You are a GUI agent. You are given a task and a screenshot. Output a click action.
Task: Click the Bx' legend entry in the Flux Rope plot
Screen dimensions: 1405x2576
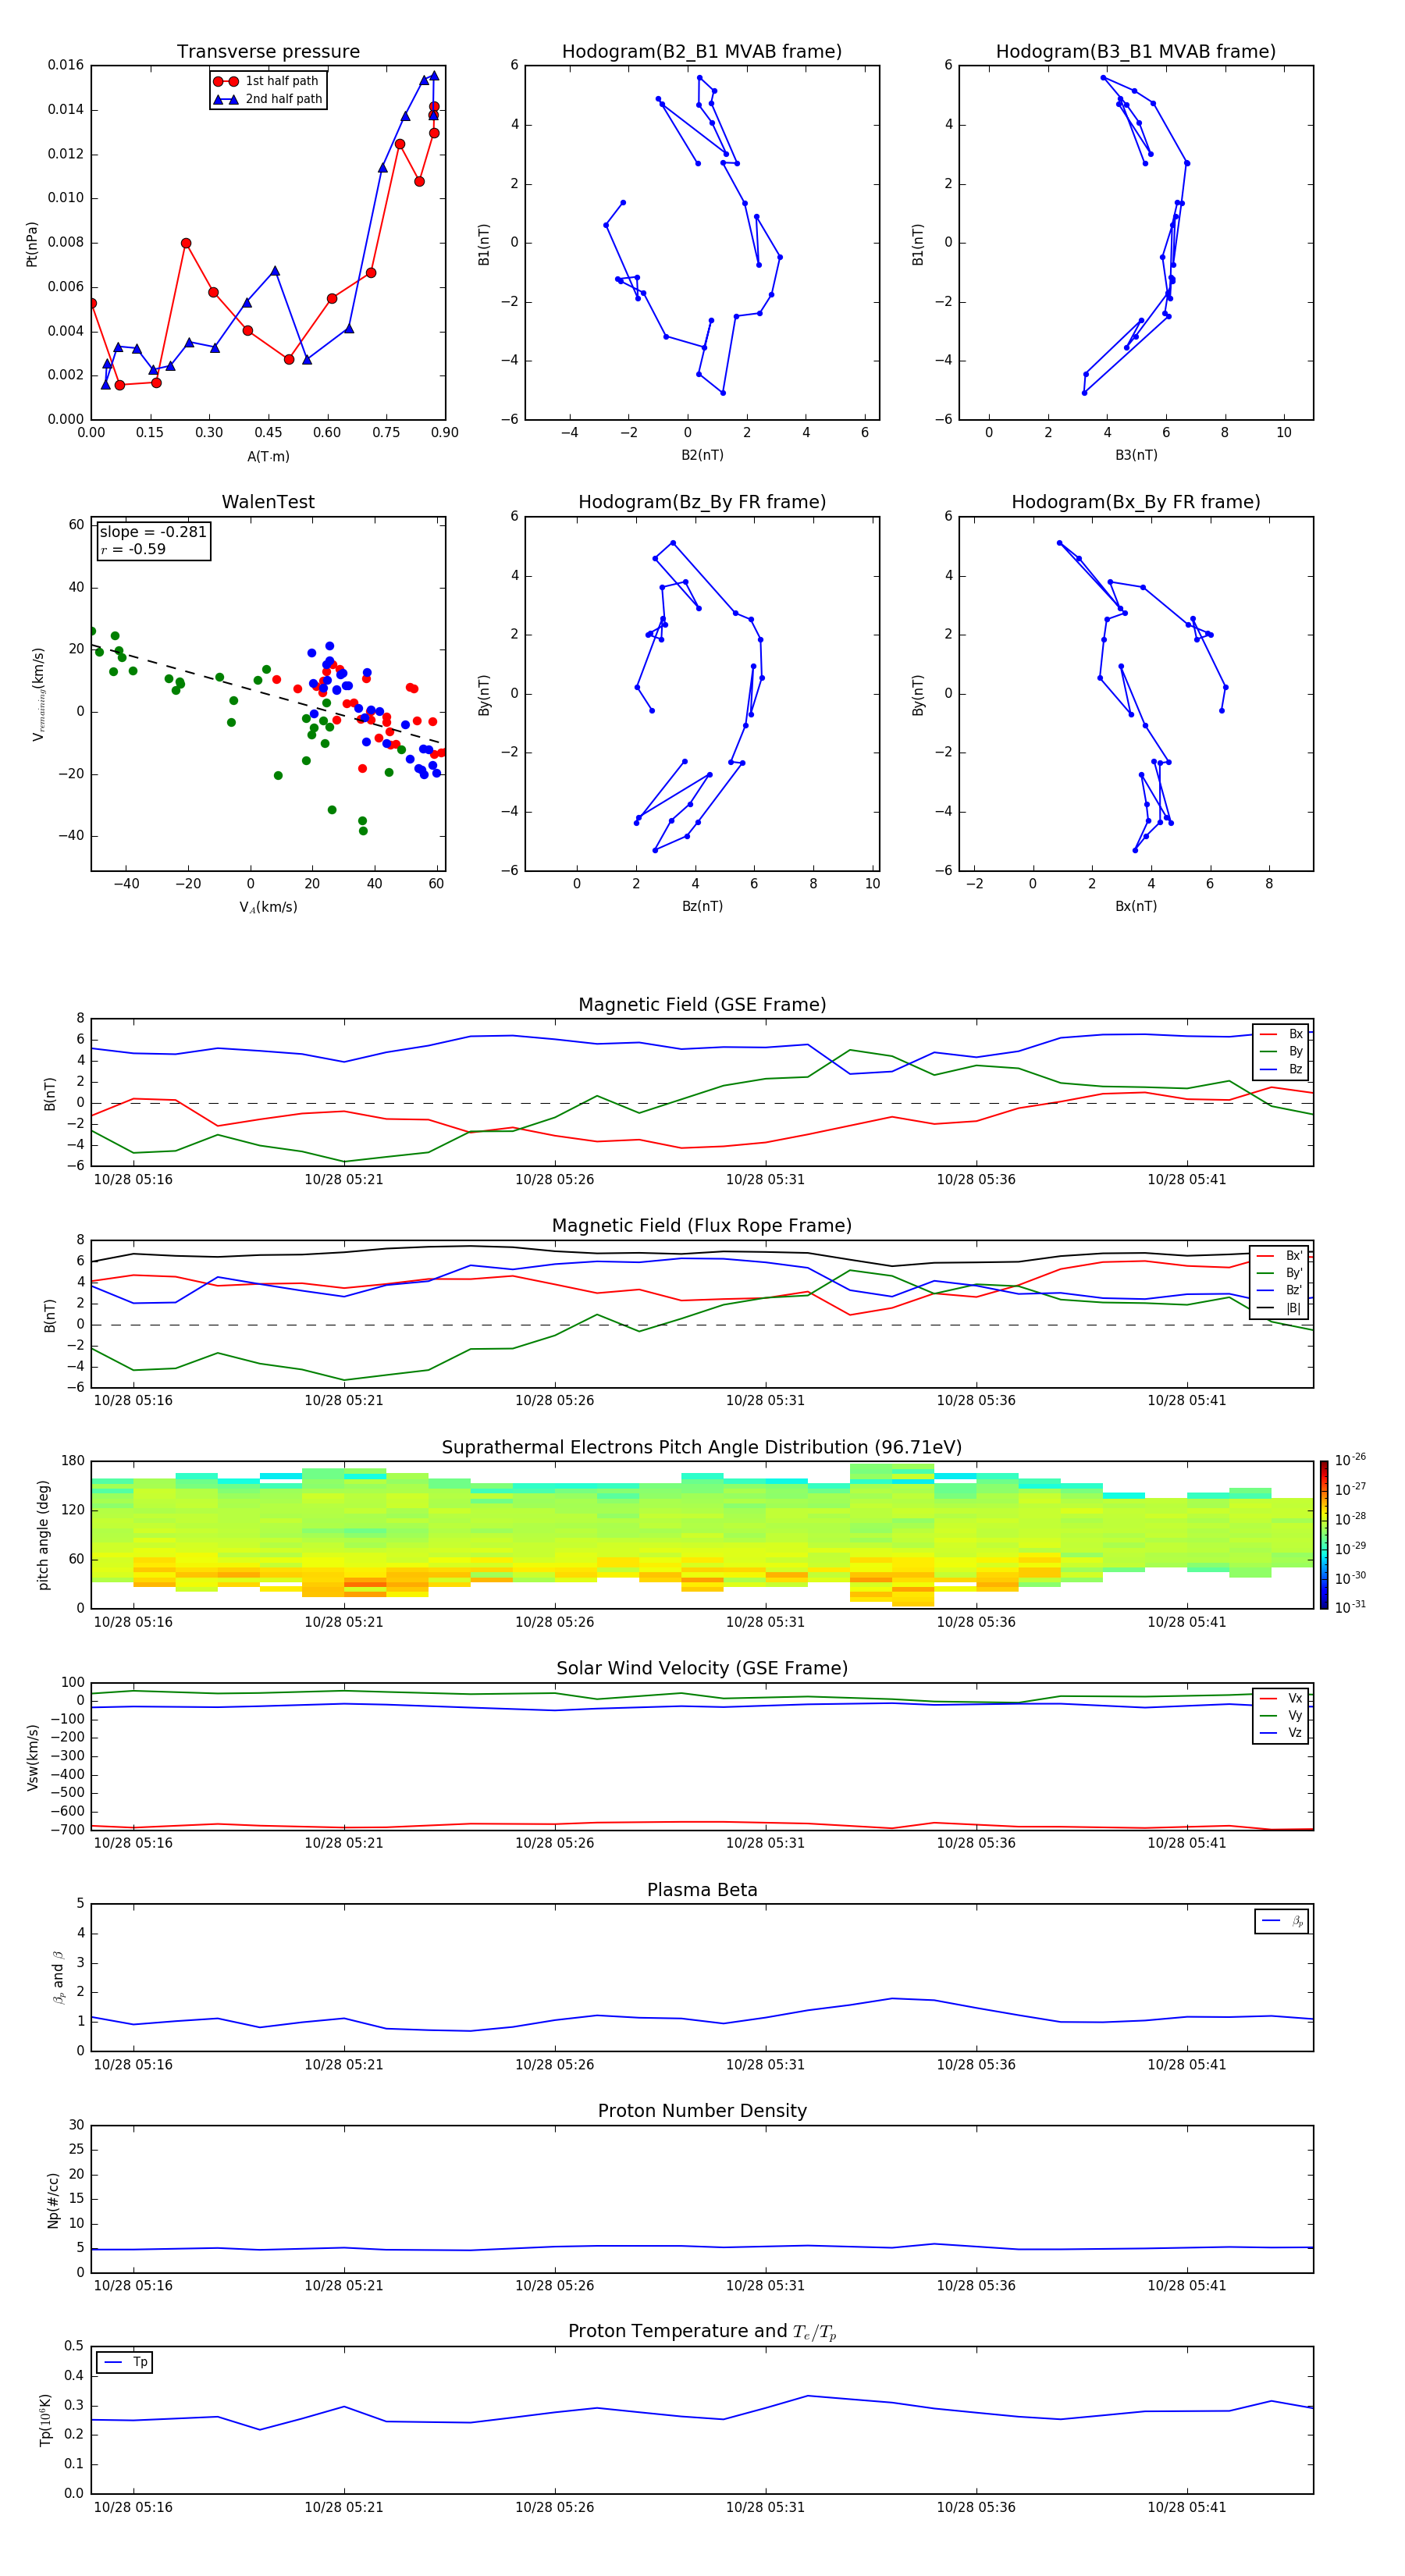point(1280,1256)
